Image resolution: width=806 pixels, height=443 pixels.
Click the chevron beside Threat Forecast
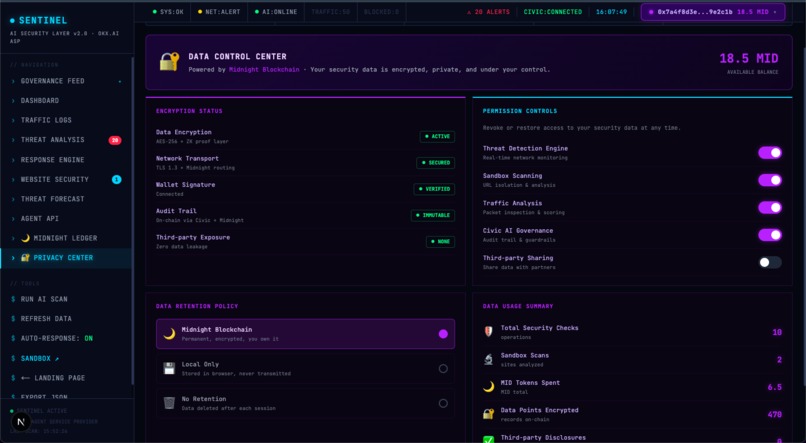coord(13,199)
